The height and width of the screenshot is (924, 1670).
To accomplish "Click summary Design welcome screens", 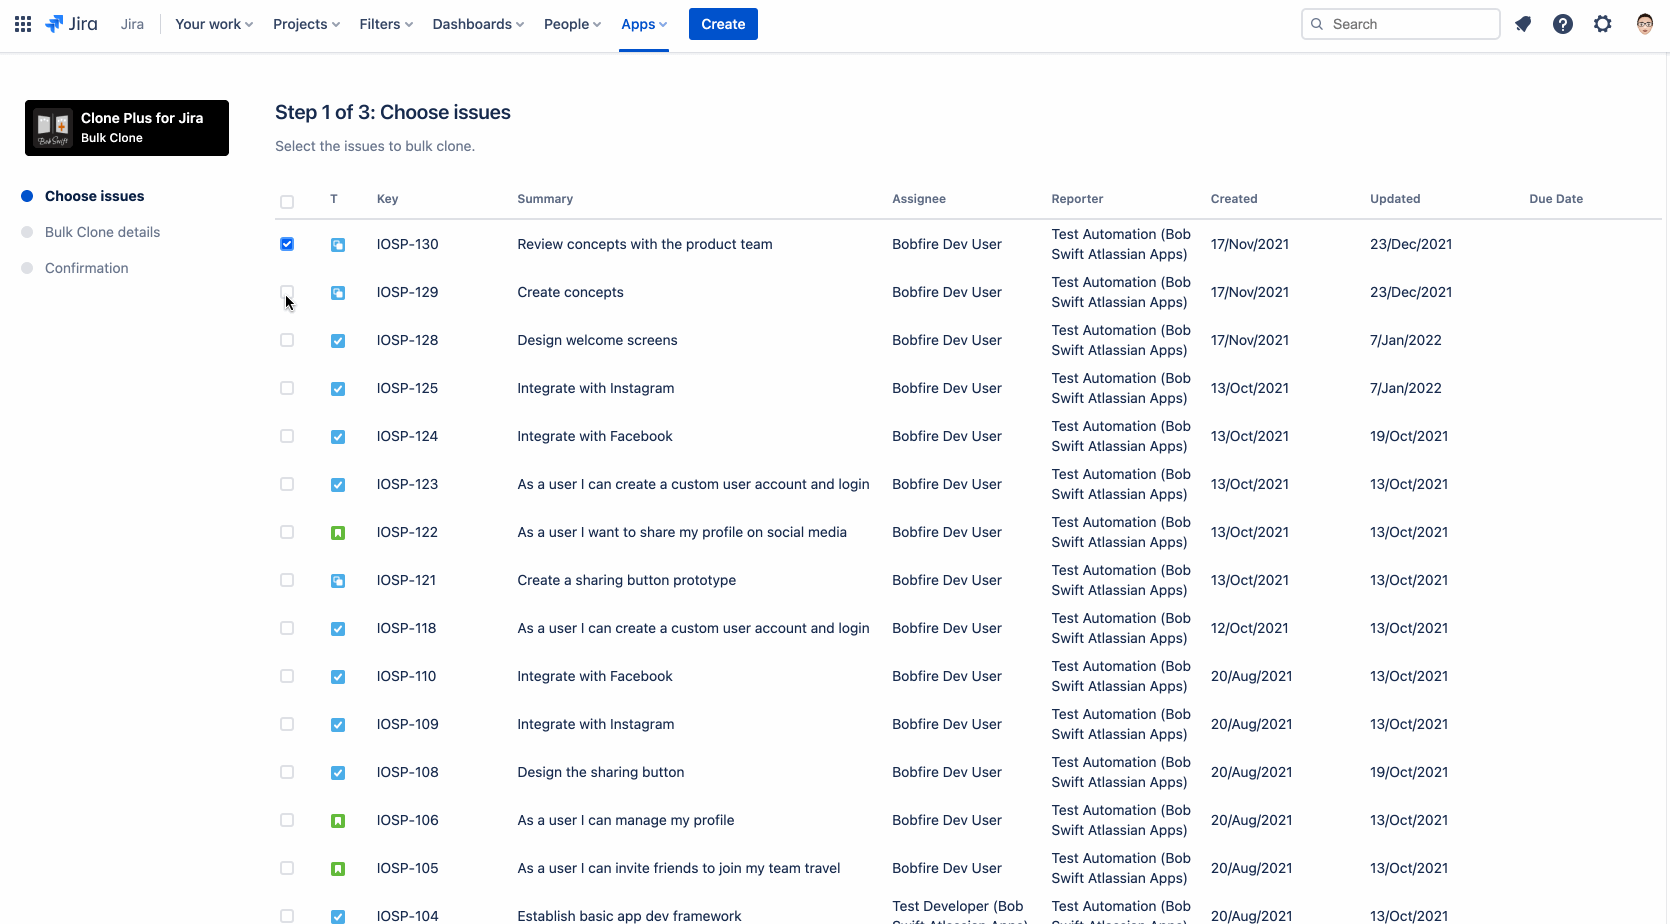I will click(x=597, y=340).
